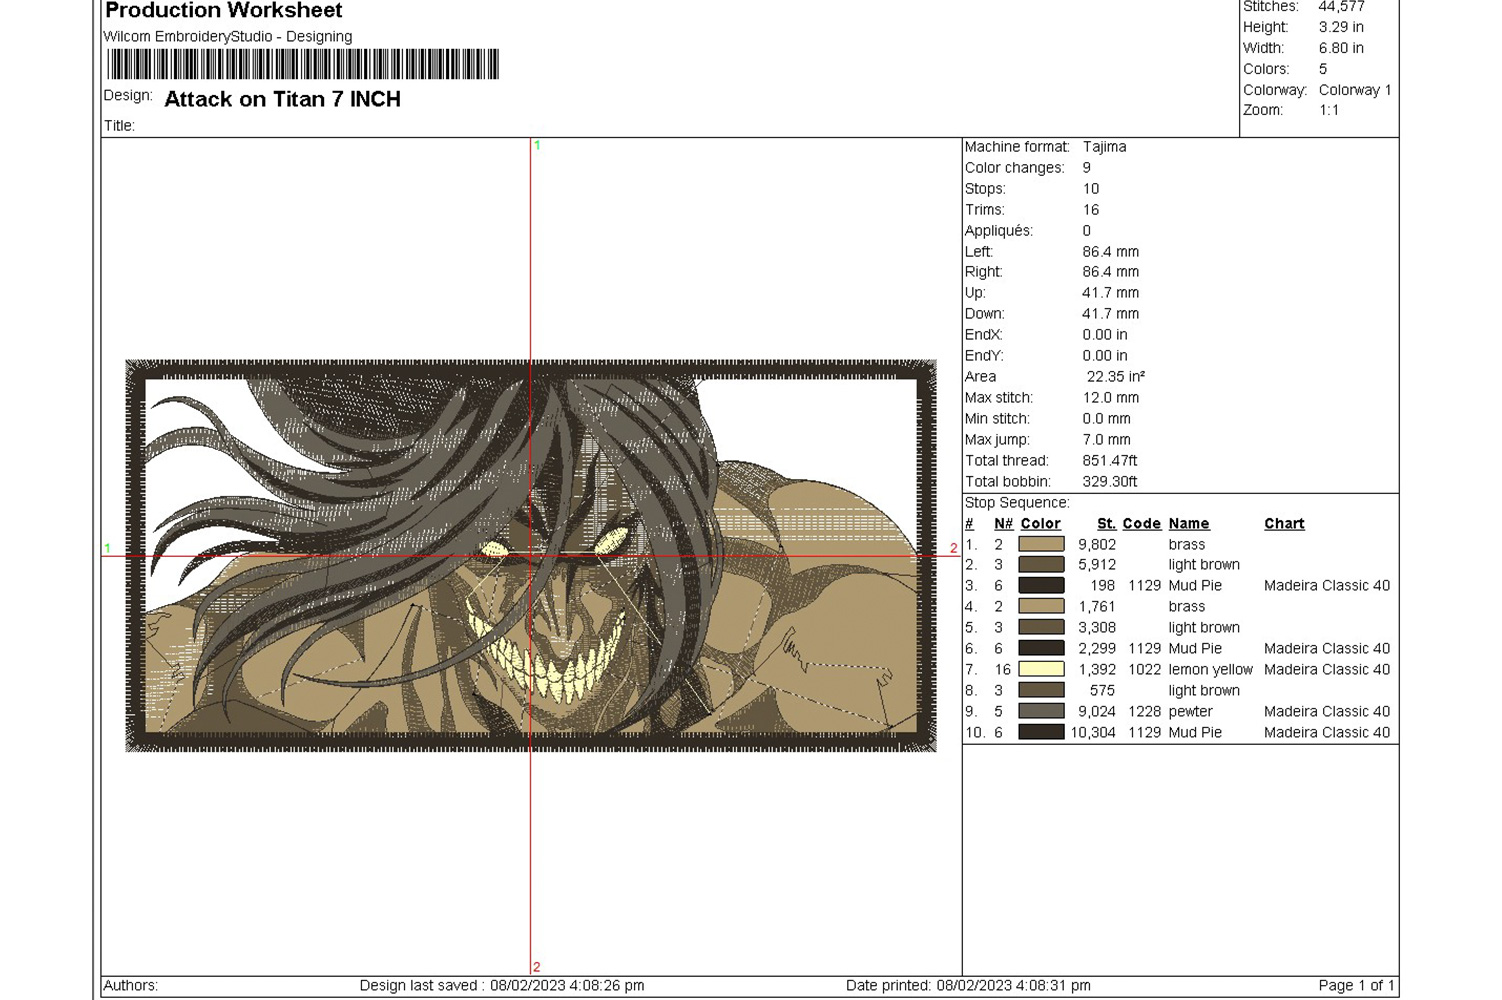Viewport: 1502px width, 1000px height.
Task: Click the brass color swatch in row 1
Action: pos(1041,544)
